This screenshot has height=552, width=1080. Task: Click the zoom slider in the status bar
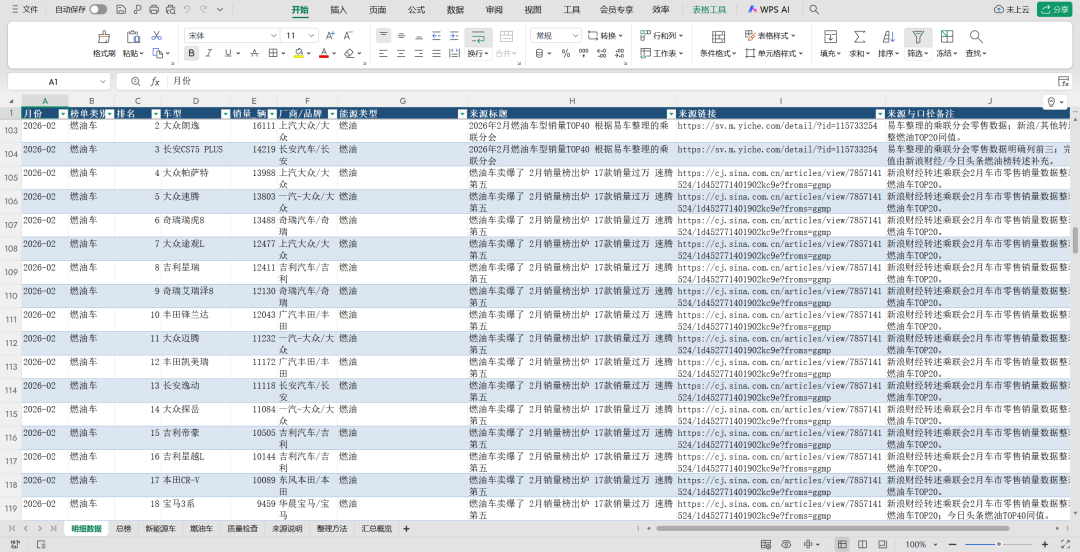coord(999,544)
